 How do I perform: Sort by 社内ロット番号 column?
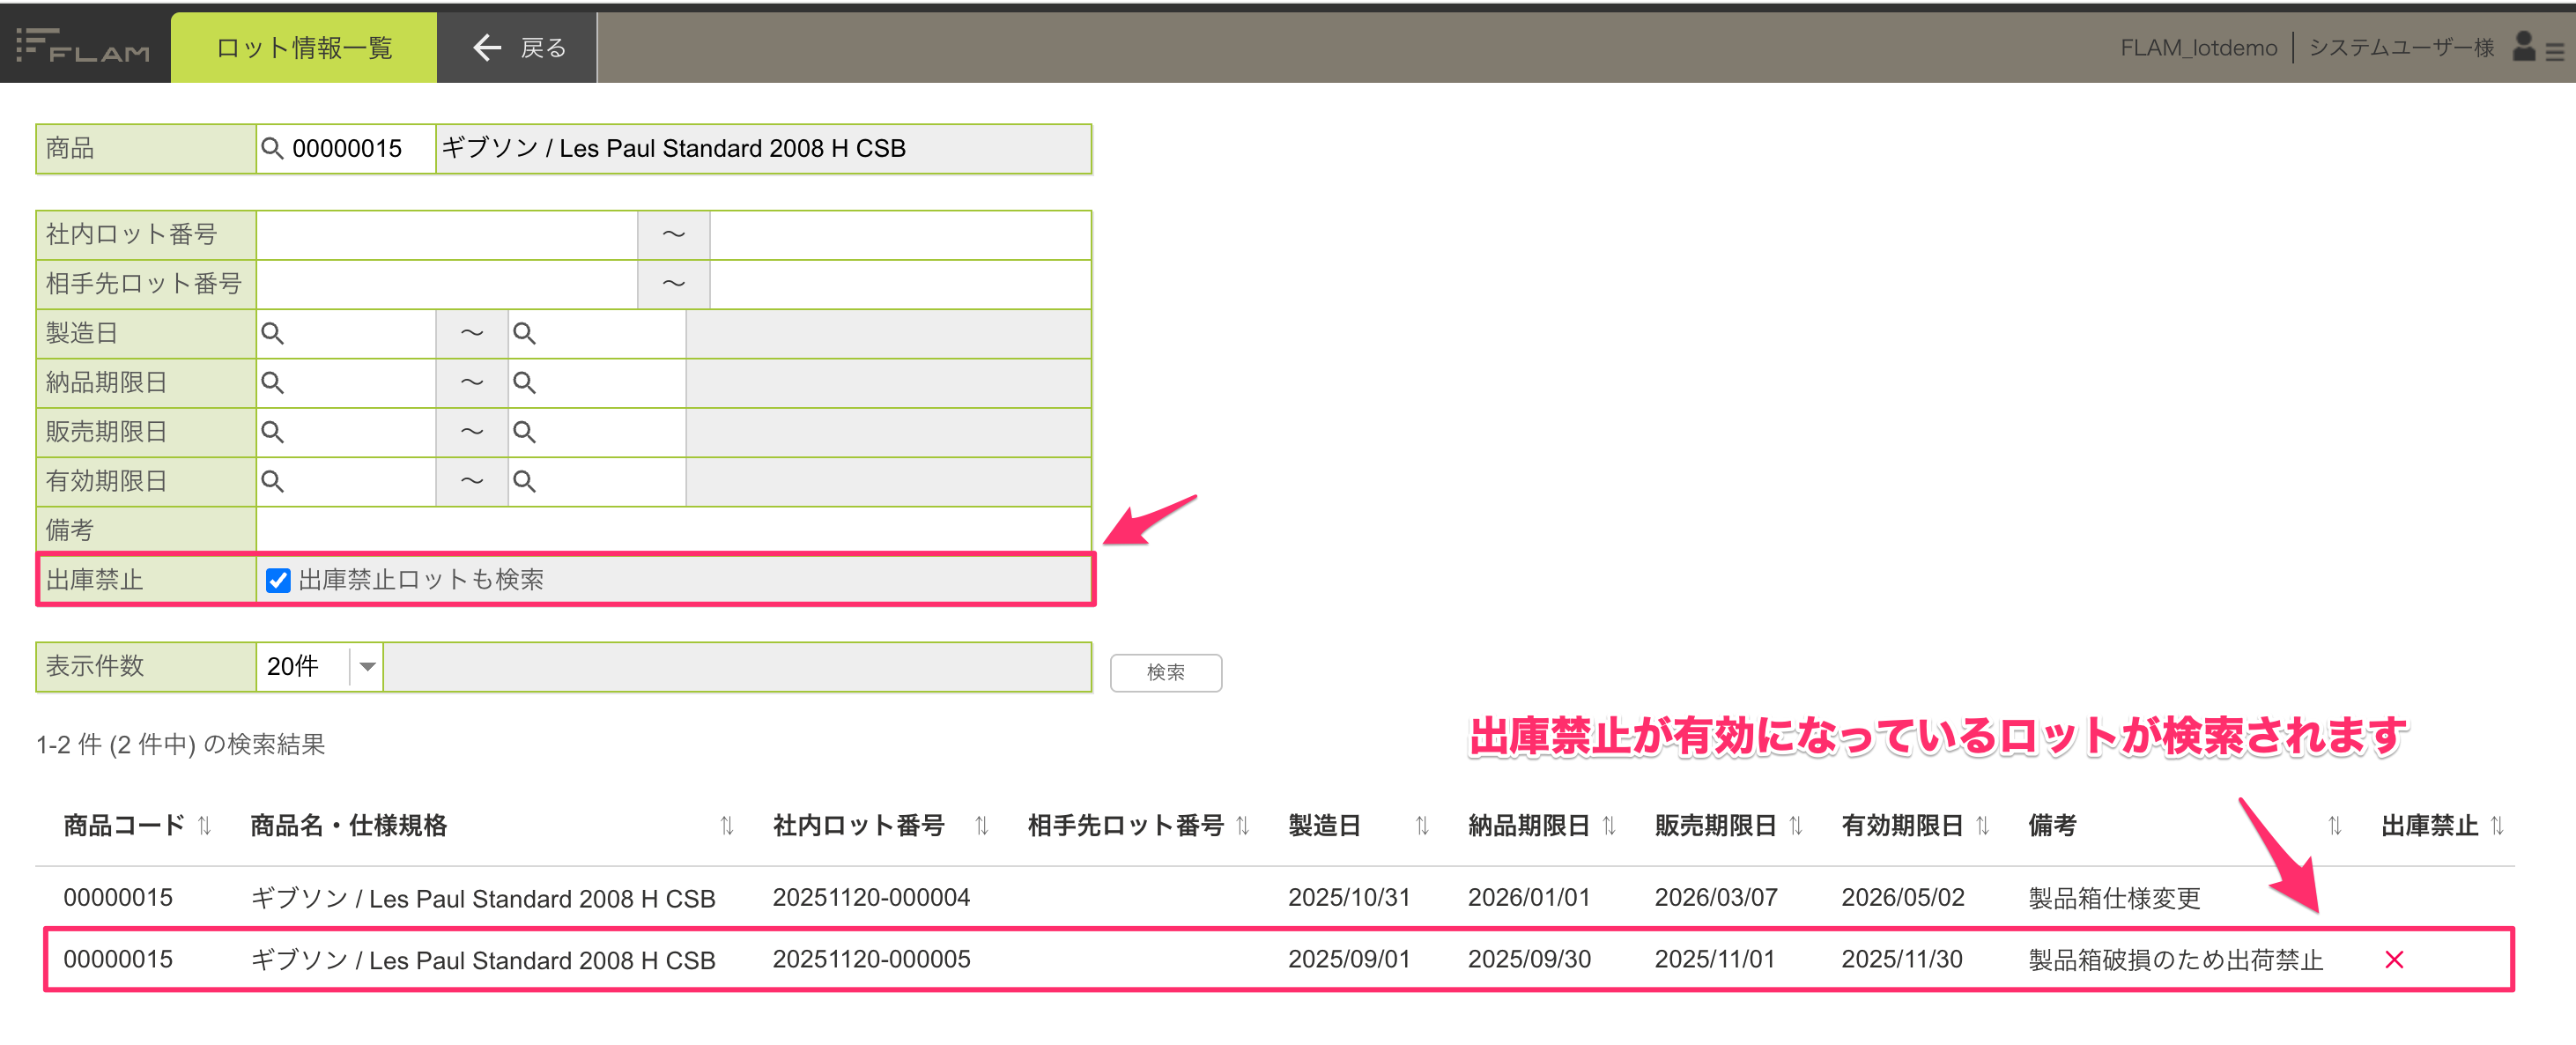point(982,825)
